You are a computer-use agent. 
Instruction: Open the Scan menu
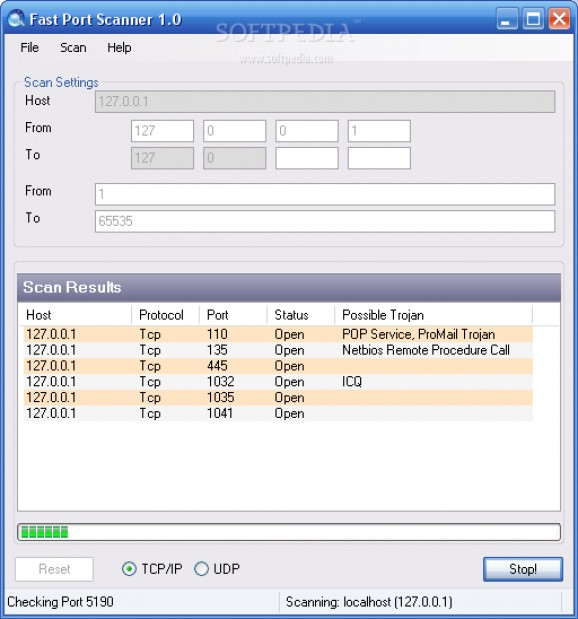(73, 48)
